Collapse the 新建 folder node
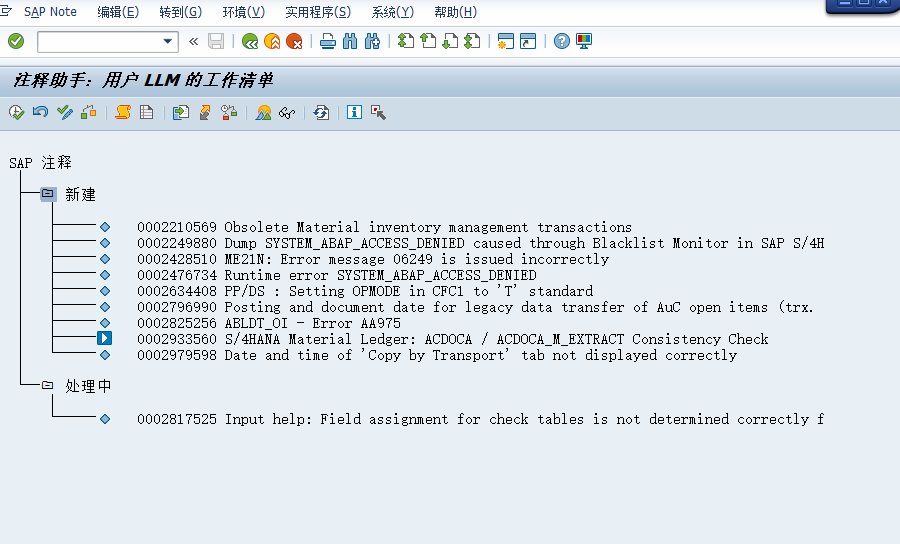900x544 pixels. tap(48, 194)
